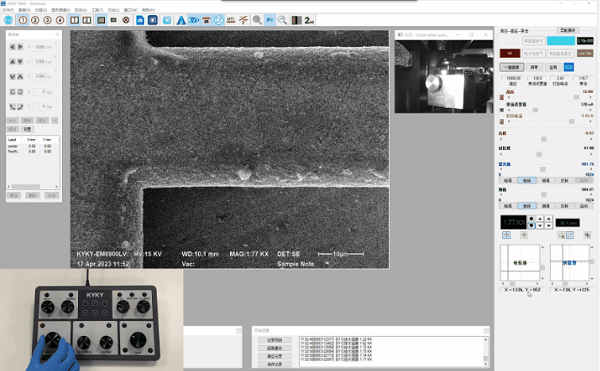Click the blue save-image toolbar icon
This screenshot has width=600, height=371.
click(x=140, y=20)
